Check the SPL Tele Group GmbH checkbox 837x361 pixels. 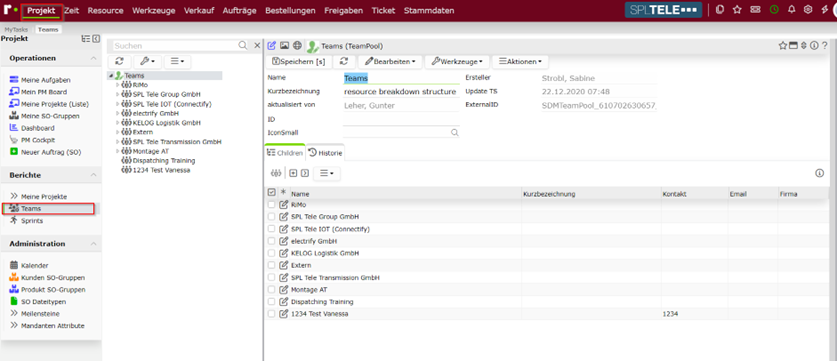click(272, 217)
